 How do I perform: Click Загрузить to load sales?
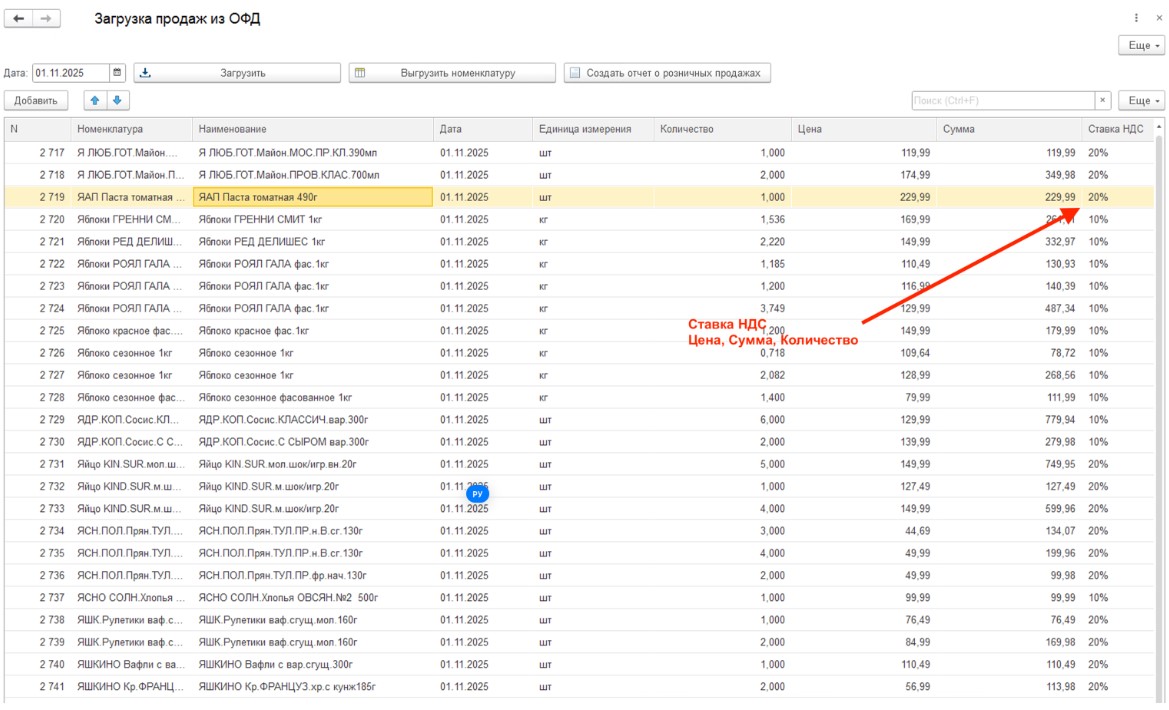(x=237, y=73)
